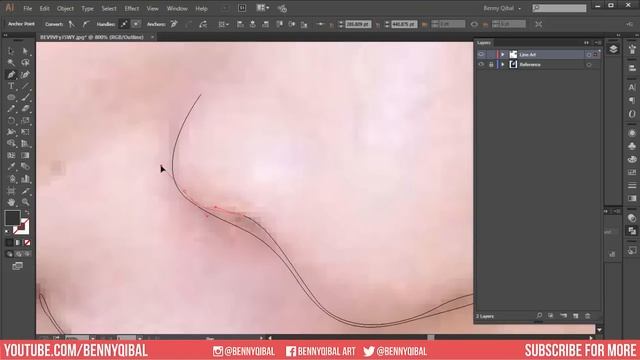Toggle visibility of Line Art layer
640x360 pixels.
(x=481, y=54)
